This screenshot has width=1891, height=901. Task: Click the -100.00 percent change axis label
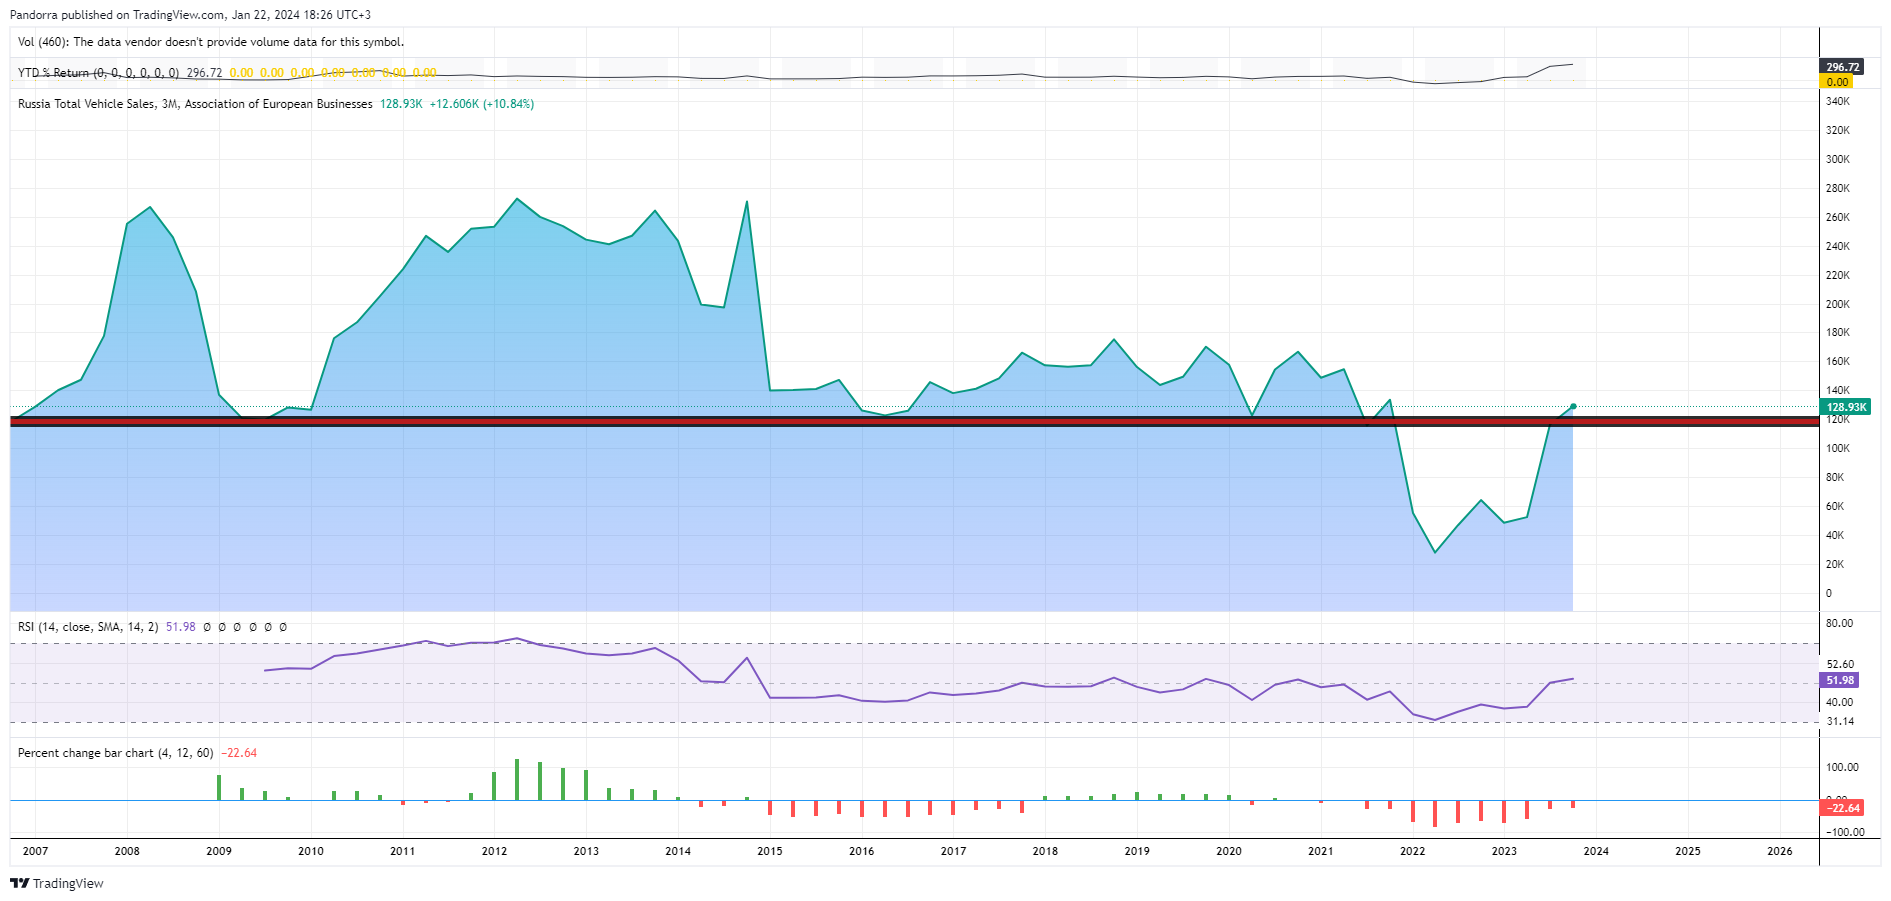click(1845, 832)
